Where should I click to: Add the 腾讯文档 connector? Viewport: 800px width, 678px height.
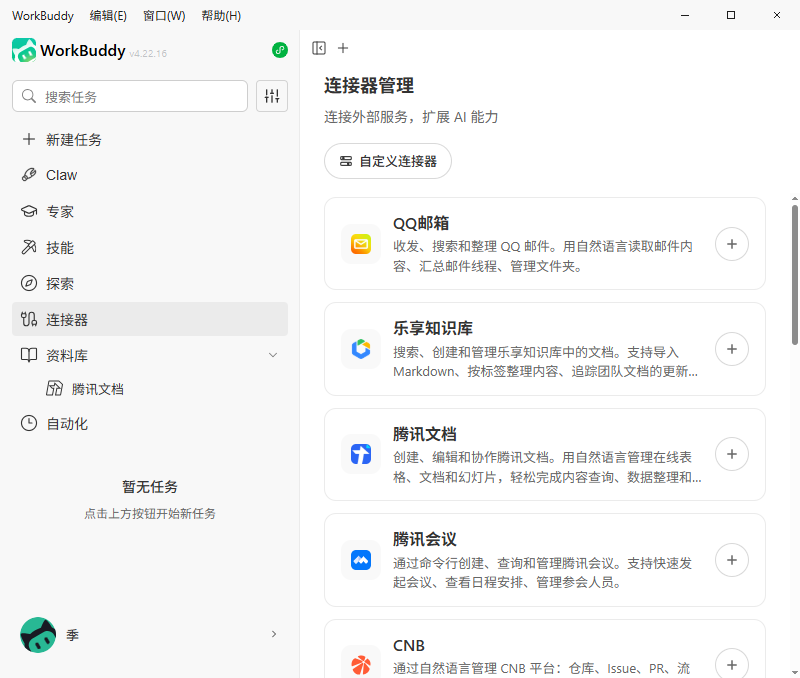(x=732, y=454)
